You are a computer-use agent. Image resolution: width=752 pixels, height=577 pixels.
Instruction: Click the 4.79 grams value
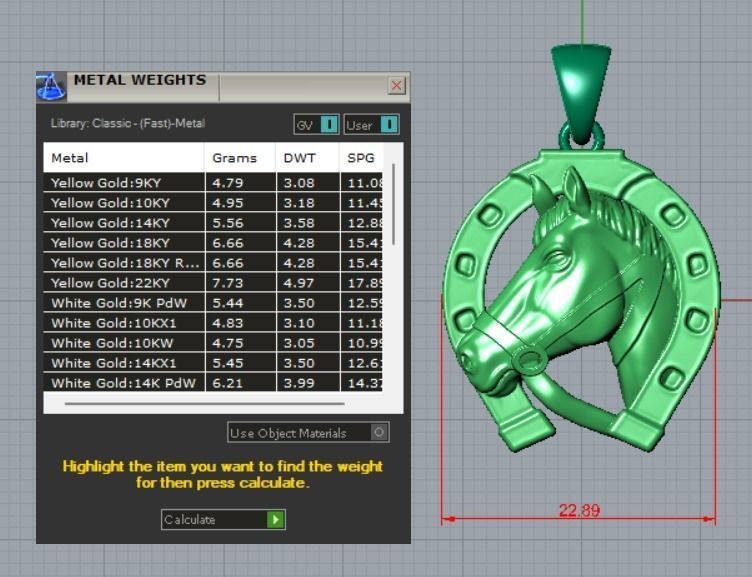click(228, 183)
